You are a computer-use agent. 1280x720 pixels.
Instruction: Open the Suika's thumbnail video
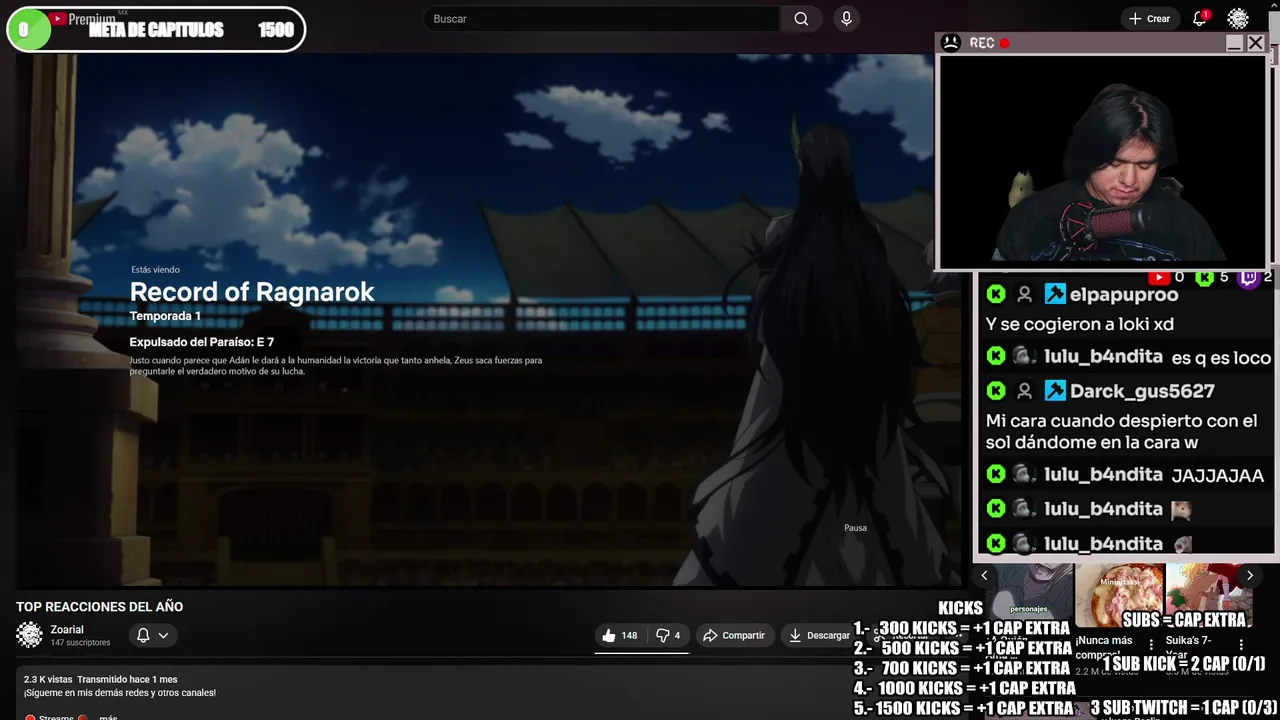tap(1208, 596)
